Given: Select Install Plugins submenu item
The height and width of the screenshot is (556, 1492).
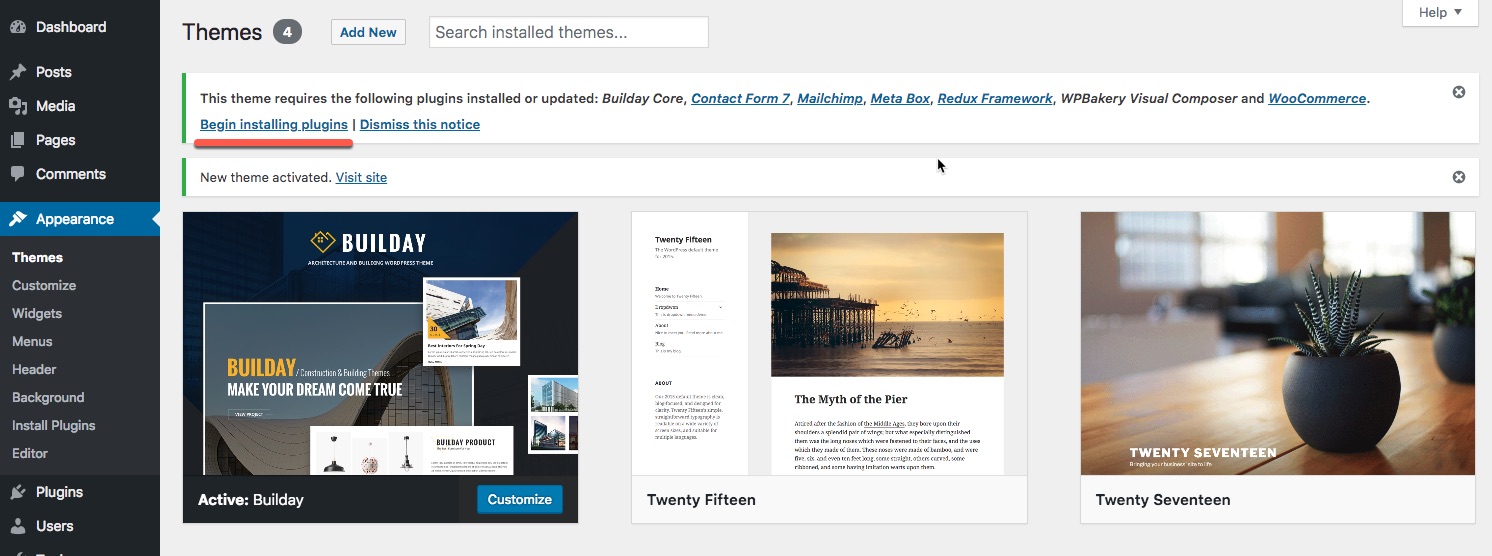Looking at the screenshot, I should pyautogui.click(x=54, y=425).
